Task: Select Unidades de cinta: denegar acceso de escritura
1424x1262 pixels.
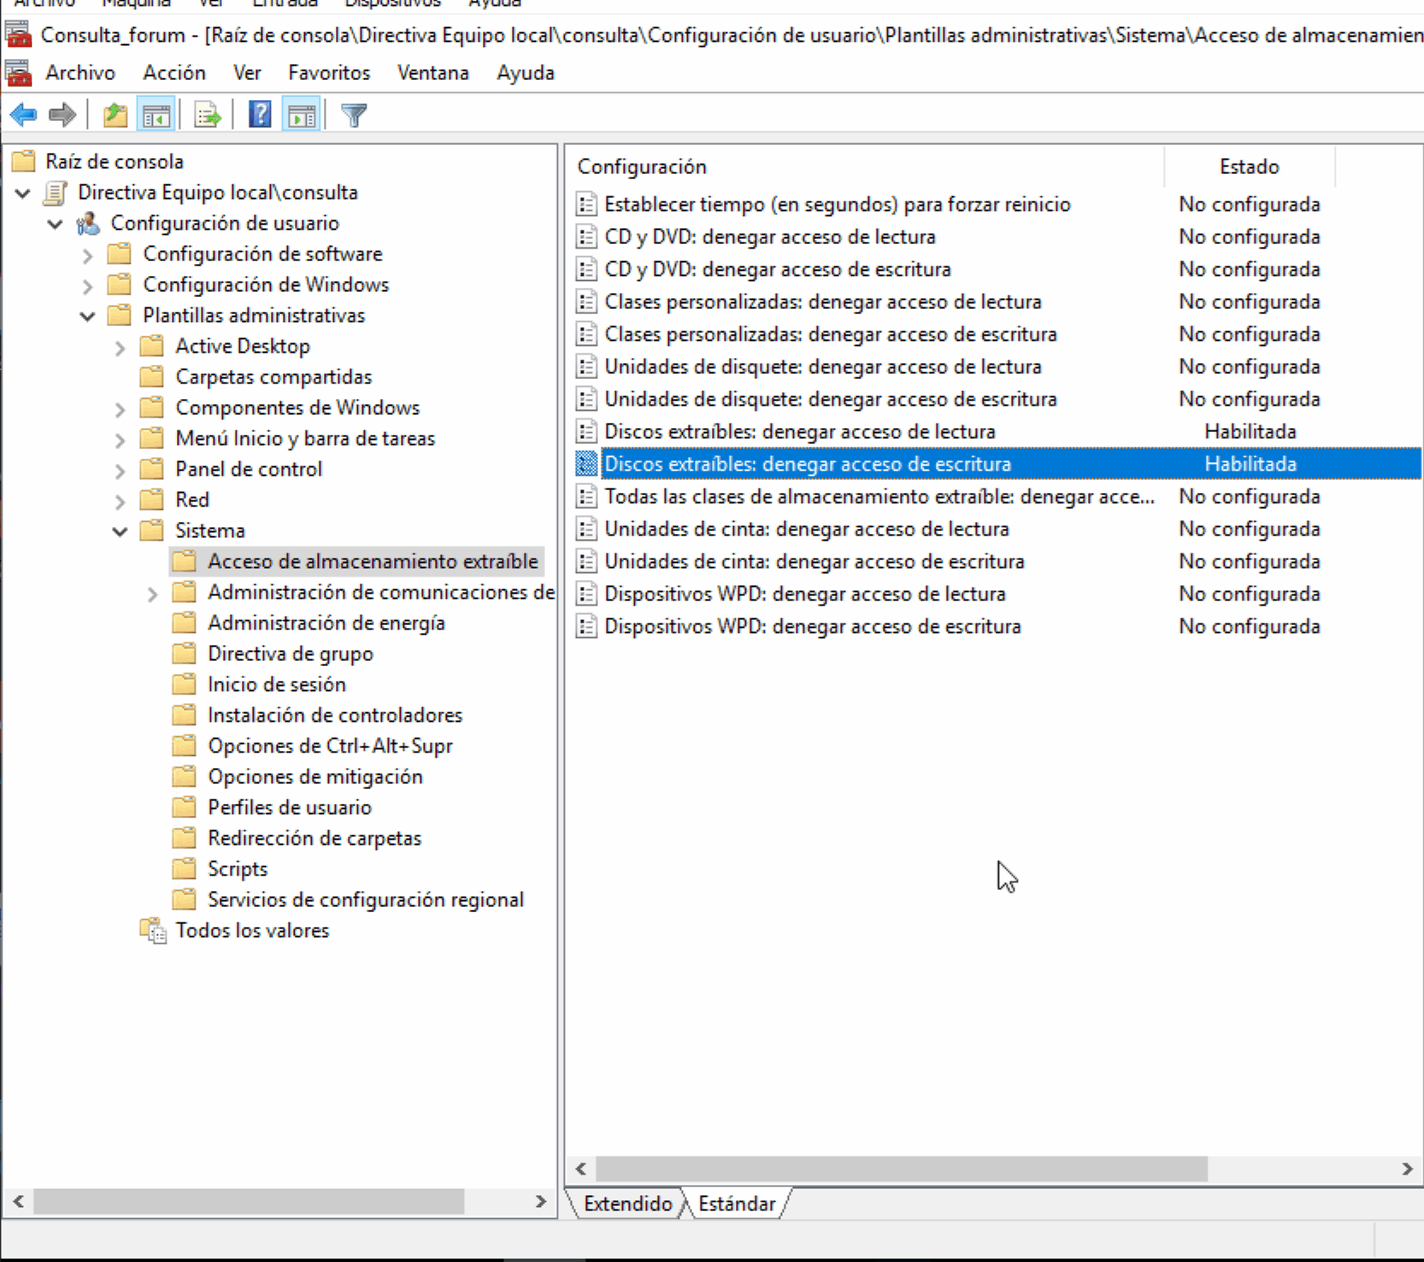Action: click(x=814, y=562)
